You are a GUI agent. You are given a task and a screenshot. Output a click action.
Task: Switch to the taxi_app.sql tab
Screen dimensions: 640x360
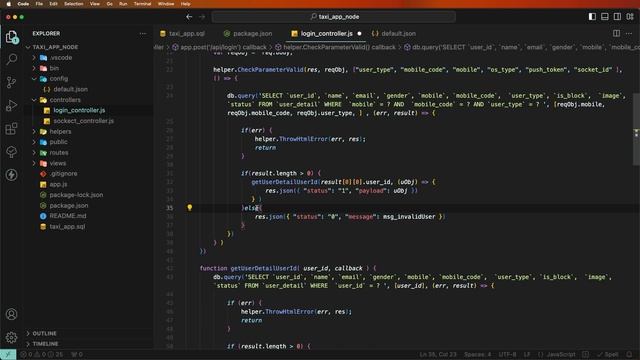pos(183,33)
